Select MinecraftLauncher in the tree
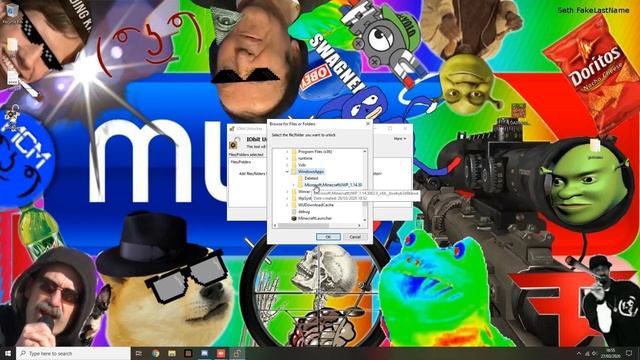Image resolution: width=640 pixels, height=360 pixels. pyautogui.click(x=315, y=218)
